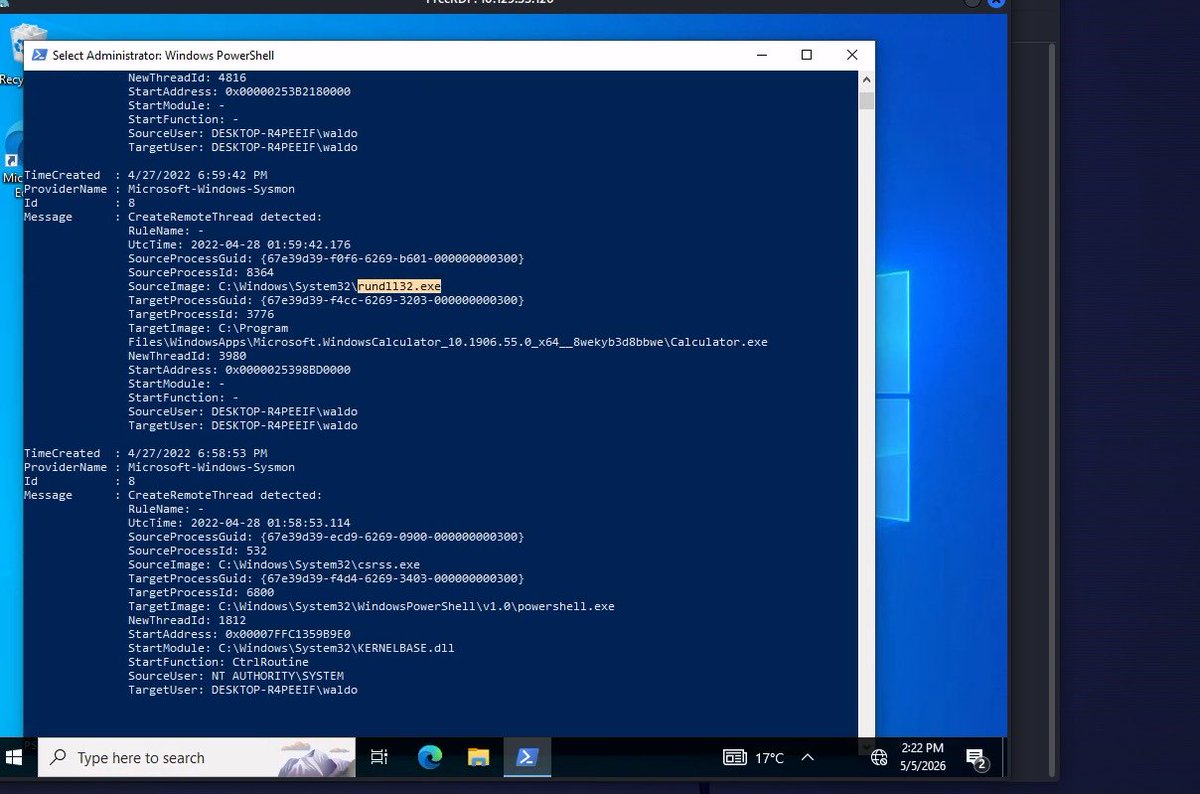Screen dimensions: 1200x794
Task: Click the 'Type here to search' box
Action: tap(196, 757)
